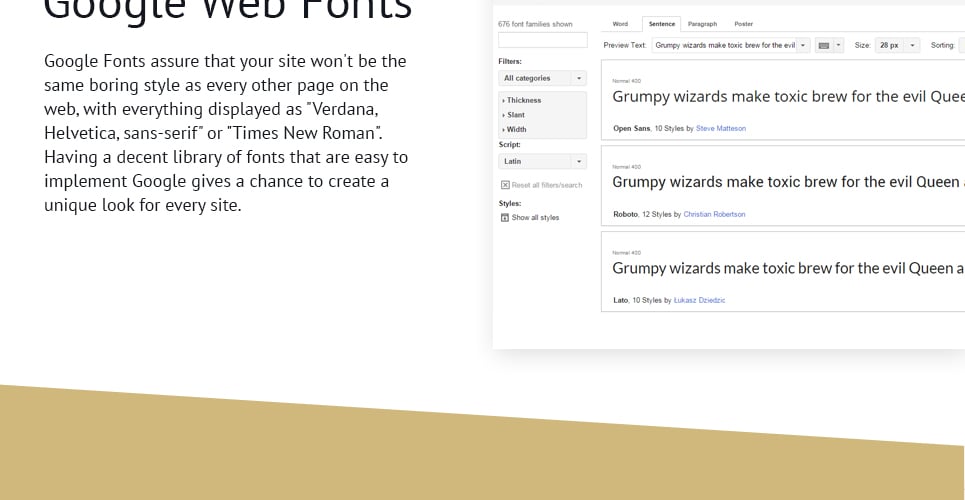Click the Lato font name
This screenshot has height=500, width=965.
click(620, 300)
